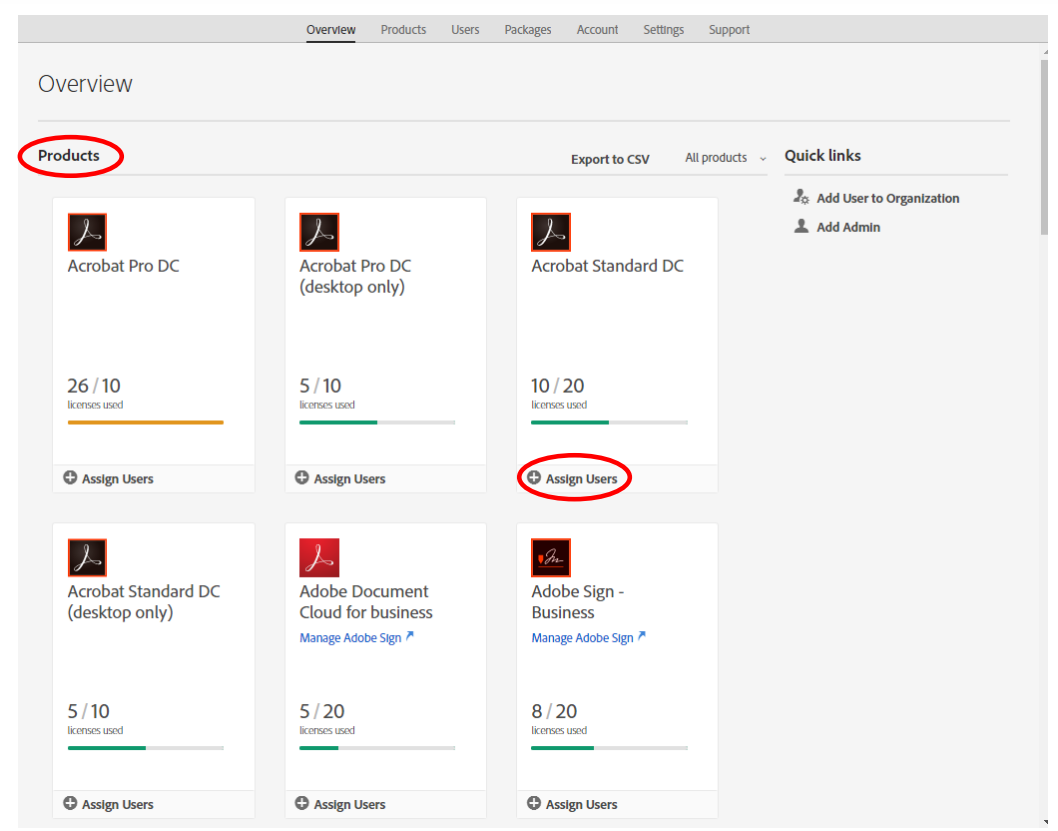The image size is (1058, 831).
Task: Open the Products tab
Action: [403, 30]
